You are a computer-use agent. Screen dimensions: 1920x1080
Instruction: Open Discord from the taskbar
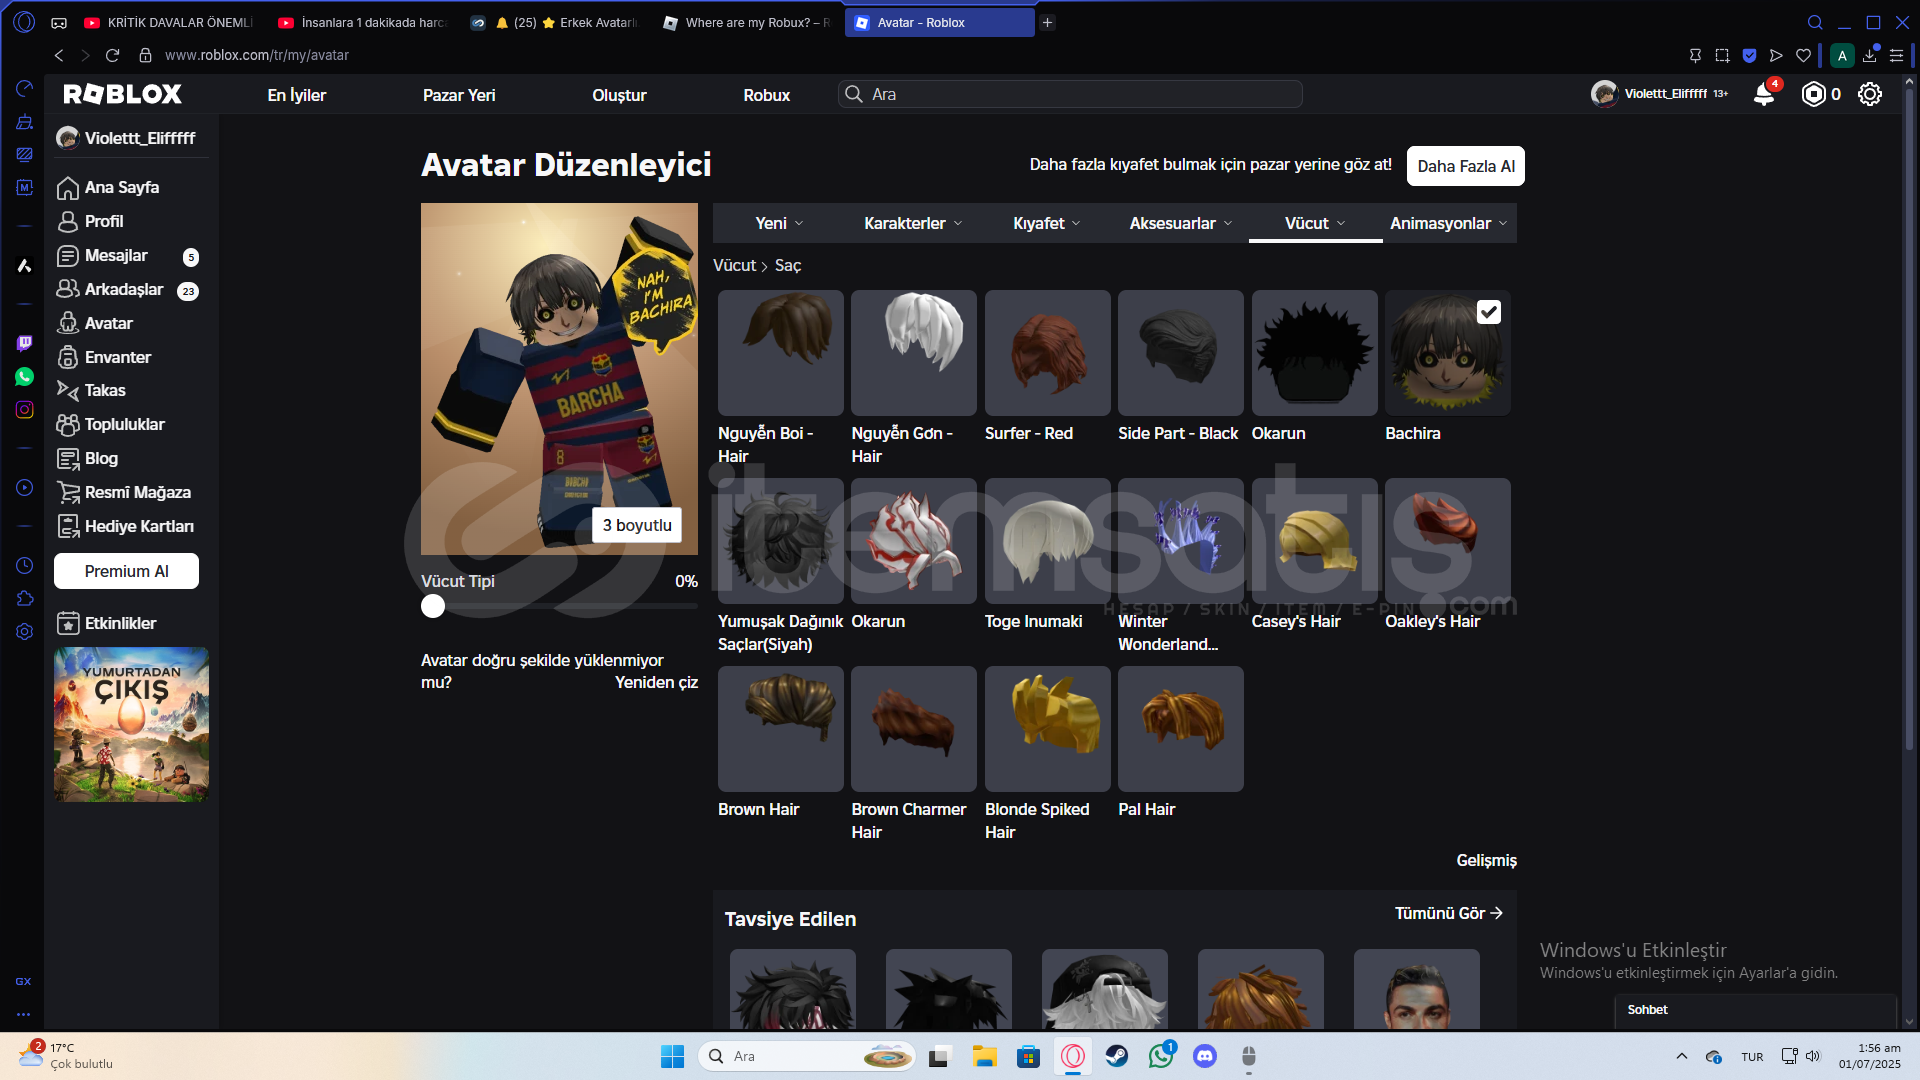coord(1205,1056)
